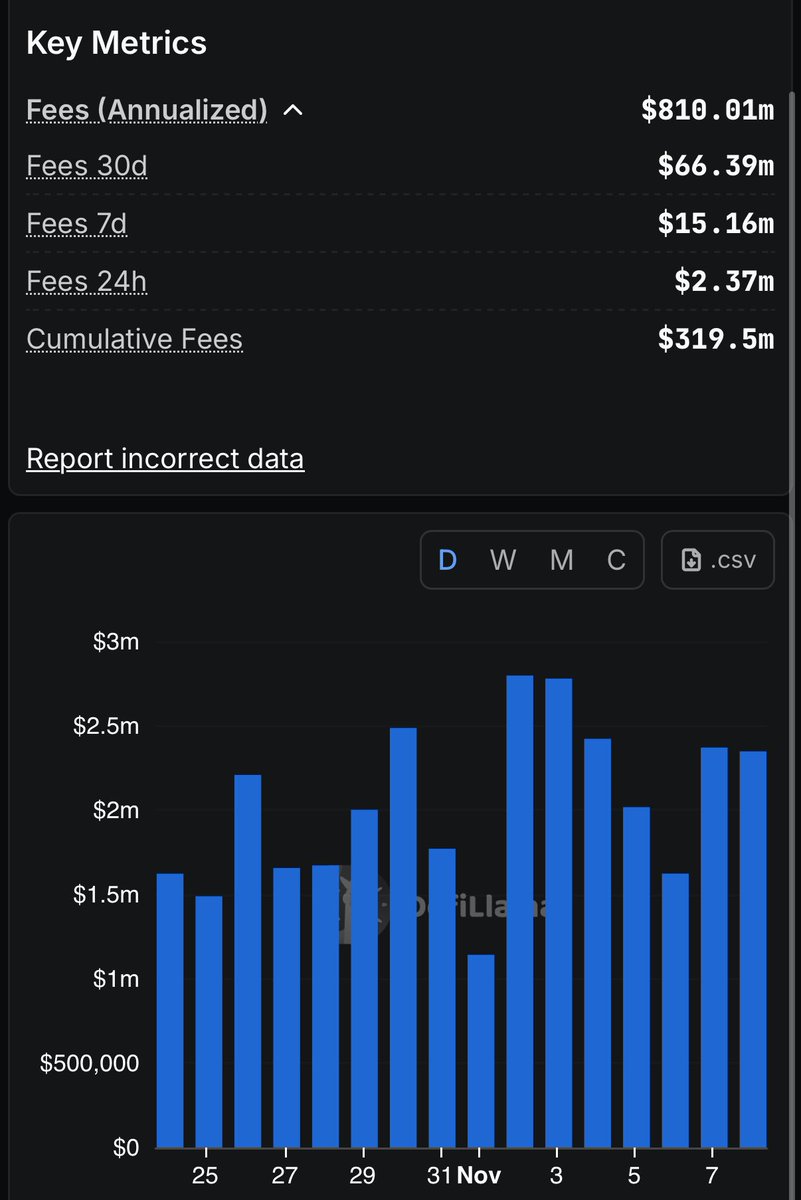The height and width of the screenshot is (1200, 801).
Task: Click the Nov x-axis label
Action: click(x=479, y=1175)
